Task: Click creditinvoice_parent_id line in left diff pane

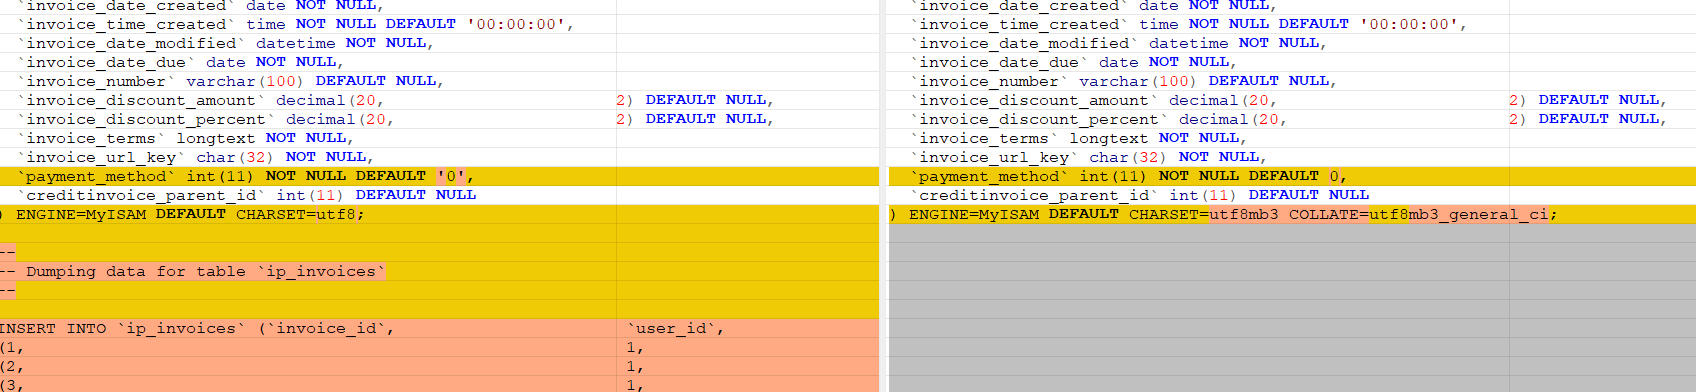Action: (439, 195)
